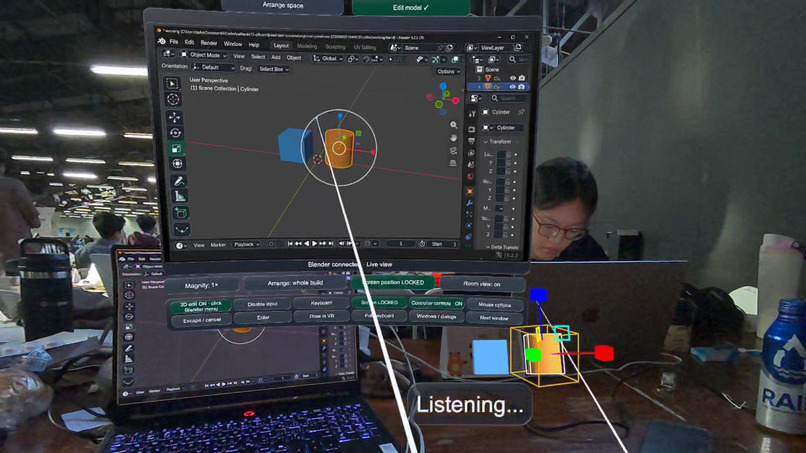Open the Modifiers wrench properties tab

[x=469, y=203]
